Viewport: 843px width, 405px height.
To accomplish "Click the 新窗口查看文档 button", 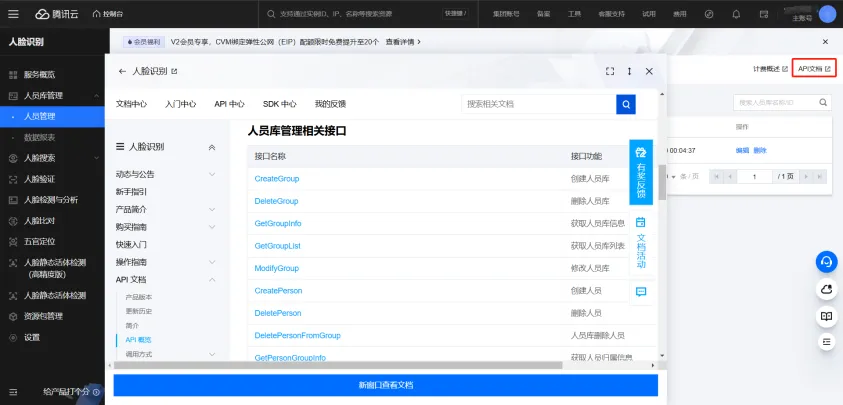I will [x=385, y=385].
